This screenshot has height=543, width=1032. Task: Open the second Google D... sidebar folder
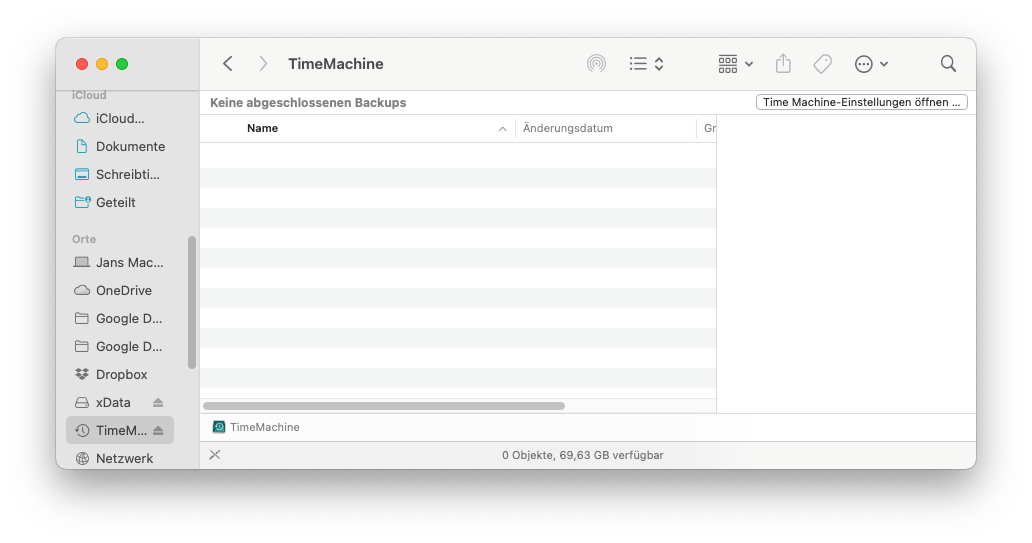120,346
